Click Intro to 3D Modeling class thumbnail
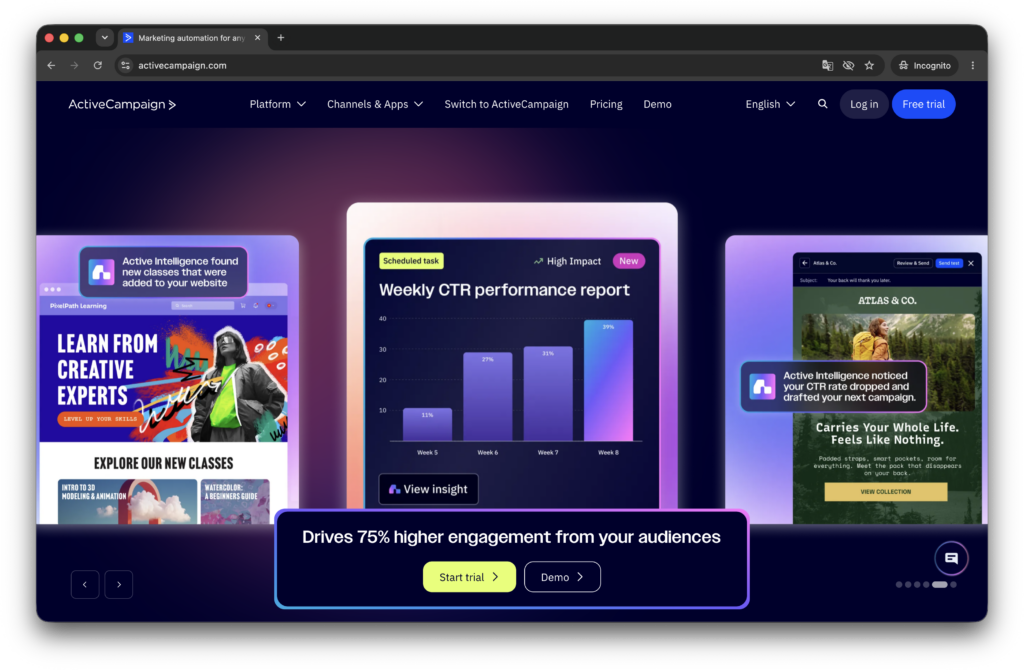This screenshot has width=1024, height=670. click(x=127, y=502)
